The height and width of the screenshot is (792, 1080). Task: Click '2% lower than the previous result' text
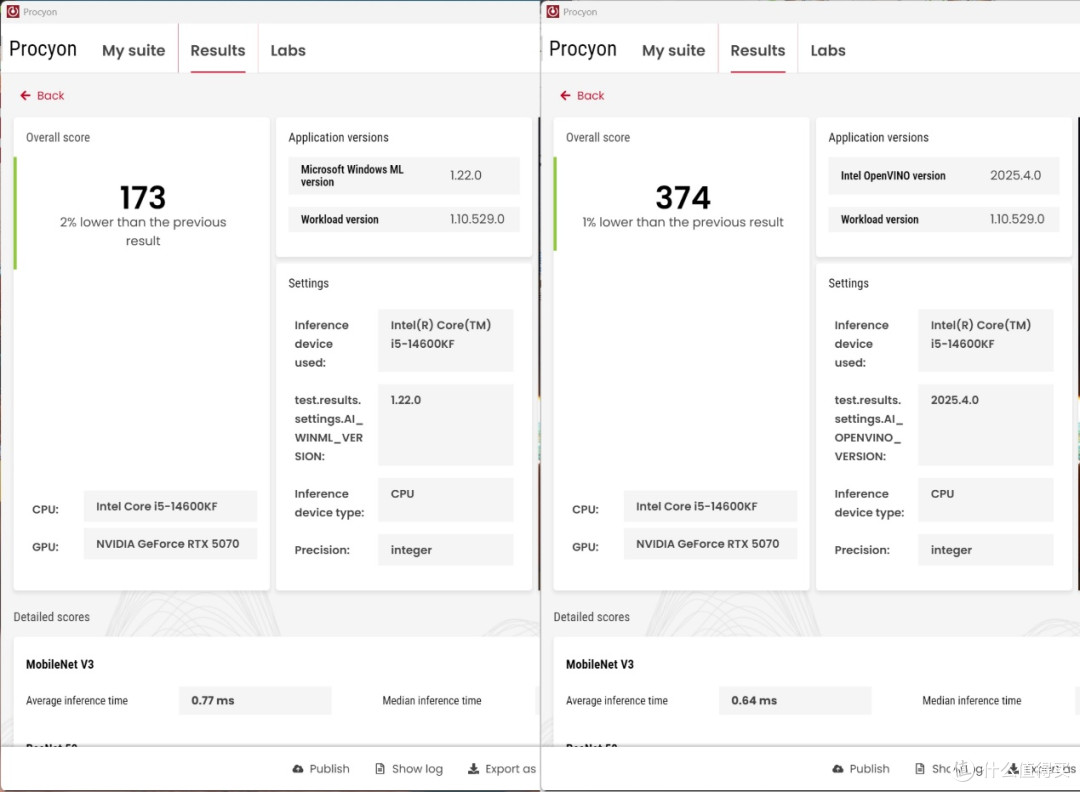(143, 231)
